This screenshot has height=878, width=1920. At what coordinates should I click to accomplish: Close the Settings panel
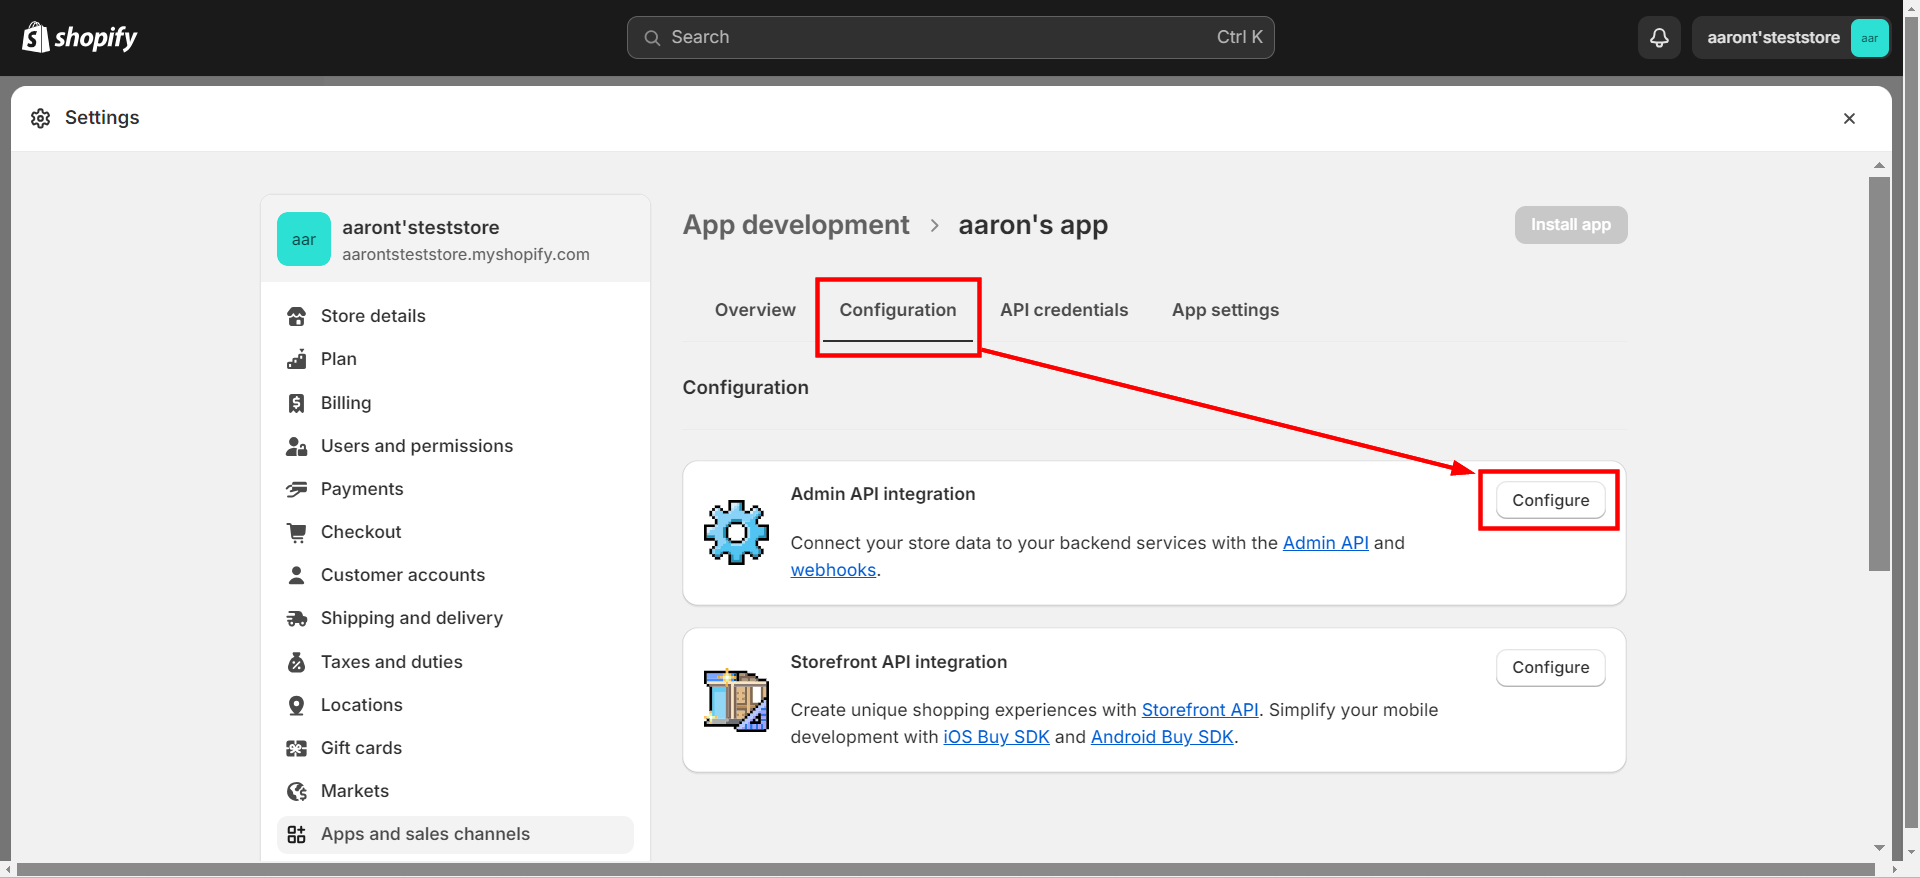click(1849, 118)
